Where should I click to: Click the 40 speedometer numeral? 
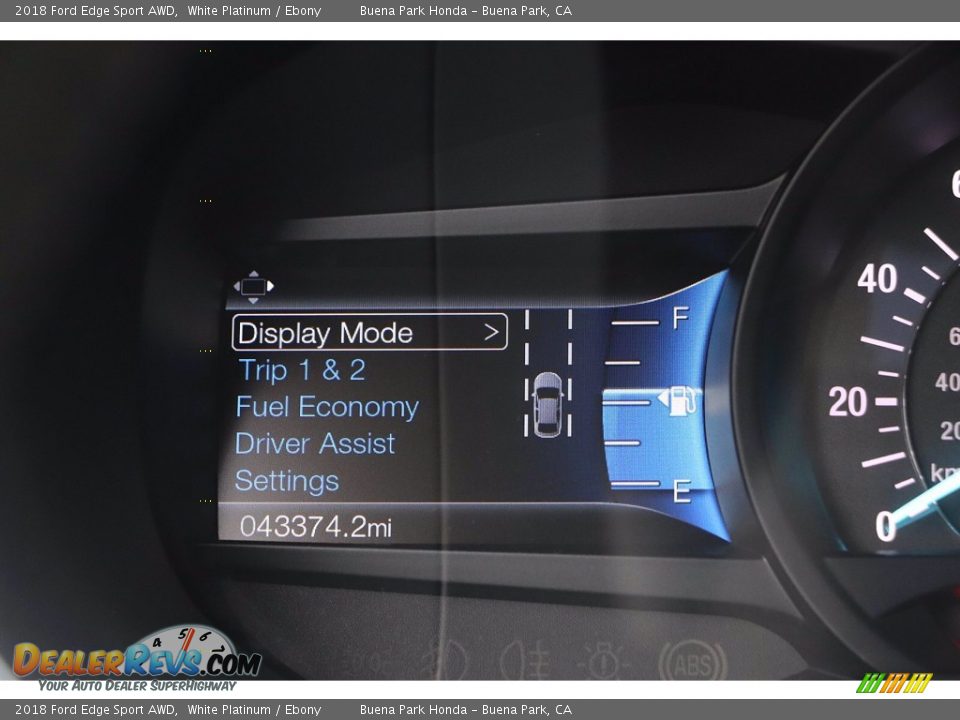[877, 279]
